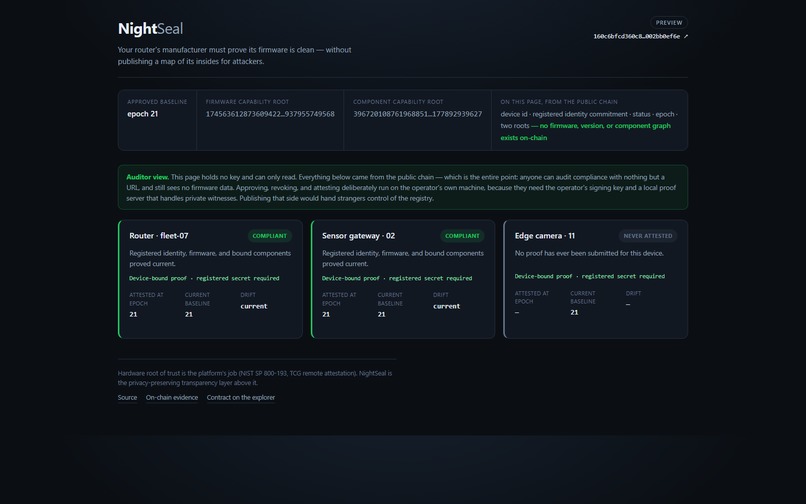
Task: Click the approved baseline value epoch 21
Action: click(x=143, y=114)
